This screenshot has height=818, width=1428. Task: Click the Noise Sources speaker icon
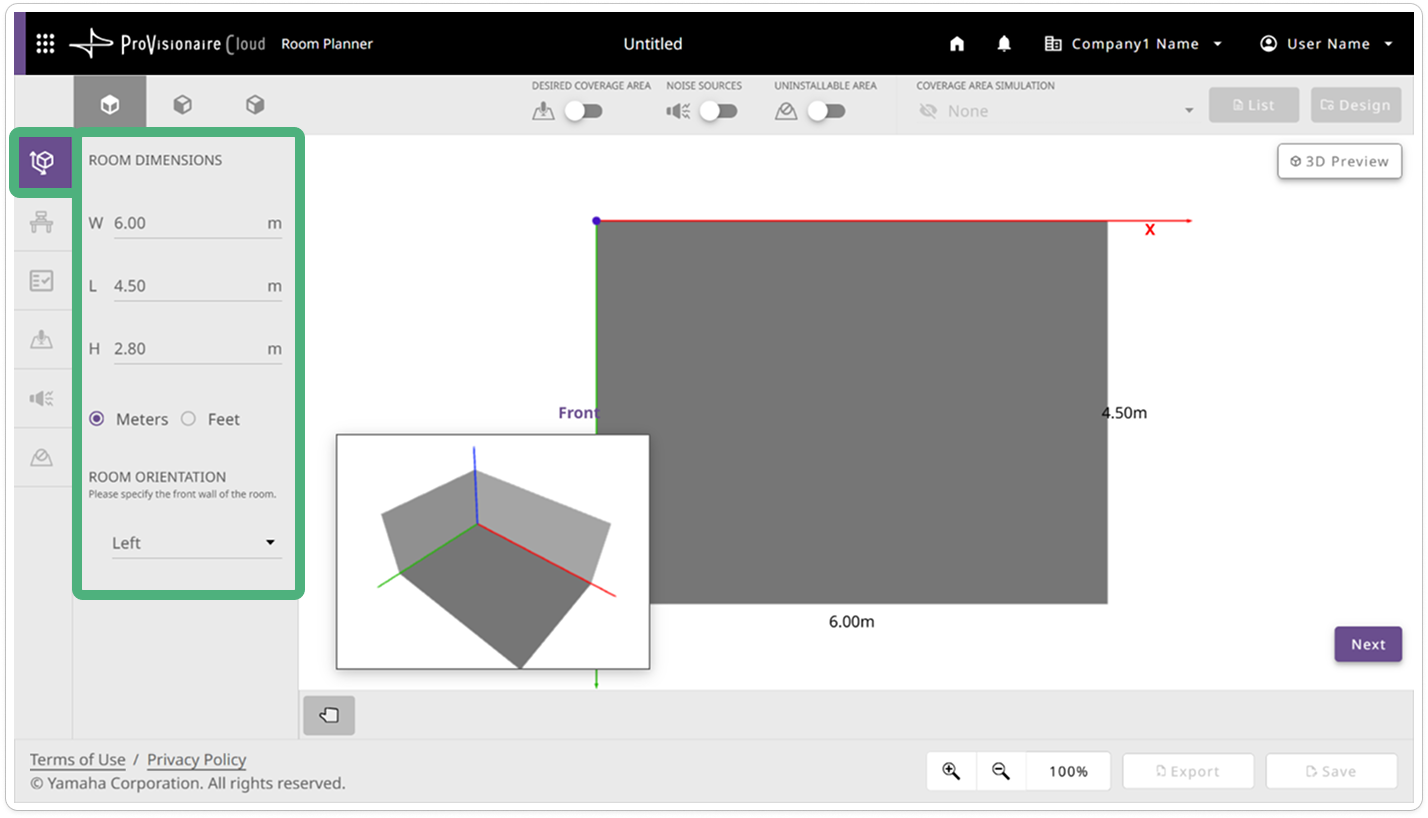click(x=679, y=111)
